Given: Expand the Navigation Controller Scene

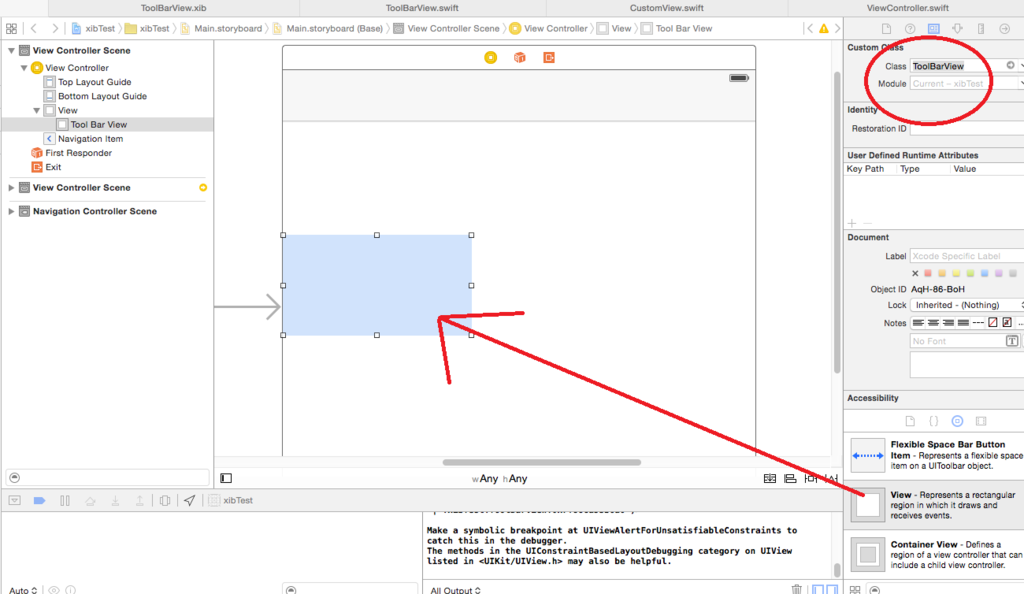Looking at the screenshot, I should (11, 211).
